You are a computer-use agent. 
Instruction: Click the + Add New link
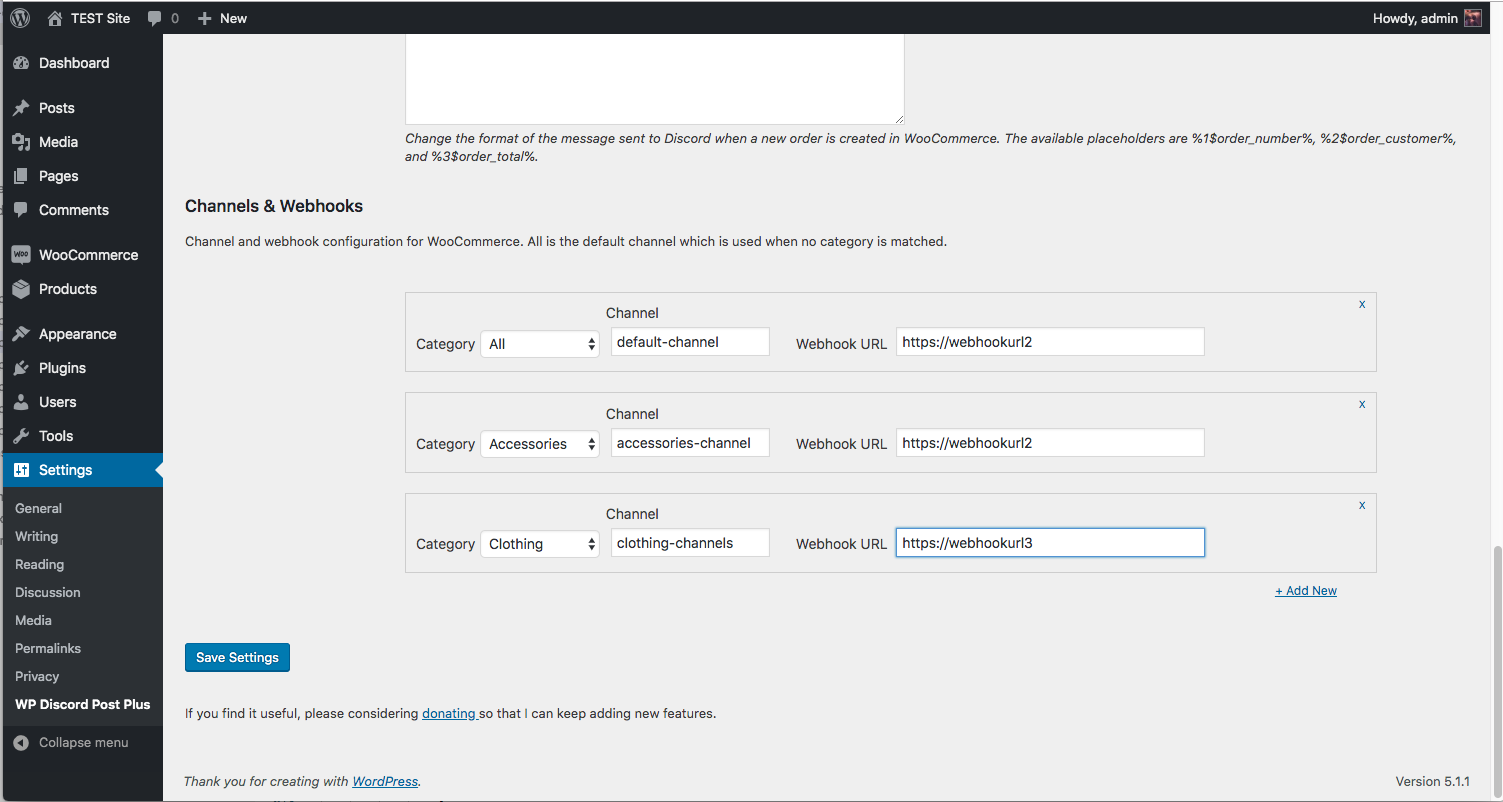pyautogui.click(x=1305, y=591)
